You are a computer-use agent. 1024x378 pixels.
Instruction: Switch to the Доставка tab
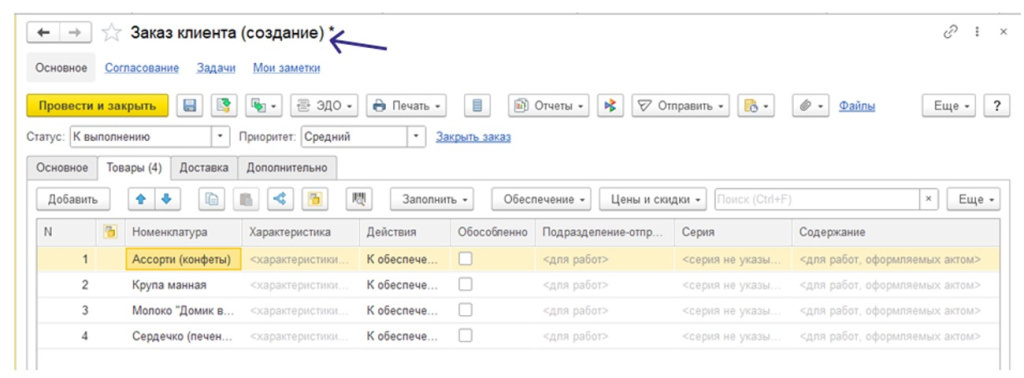[x=204, y=168]
